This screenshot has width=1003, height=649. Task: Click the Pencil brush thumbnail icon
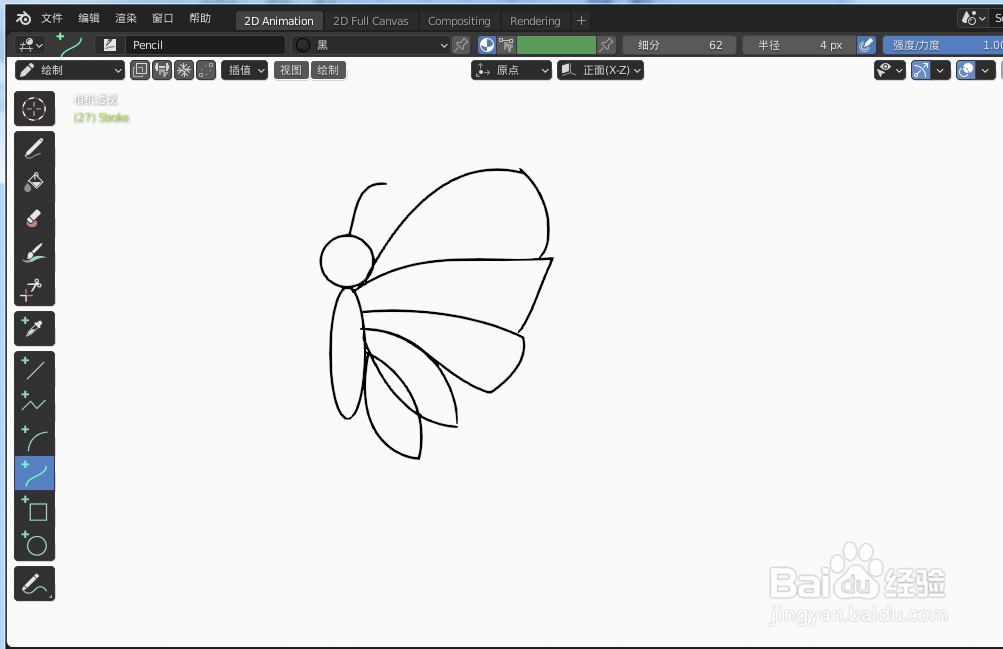pos(110,45)
